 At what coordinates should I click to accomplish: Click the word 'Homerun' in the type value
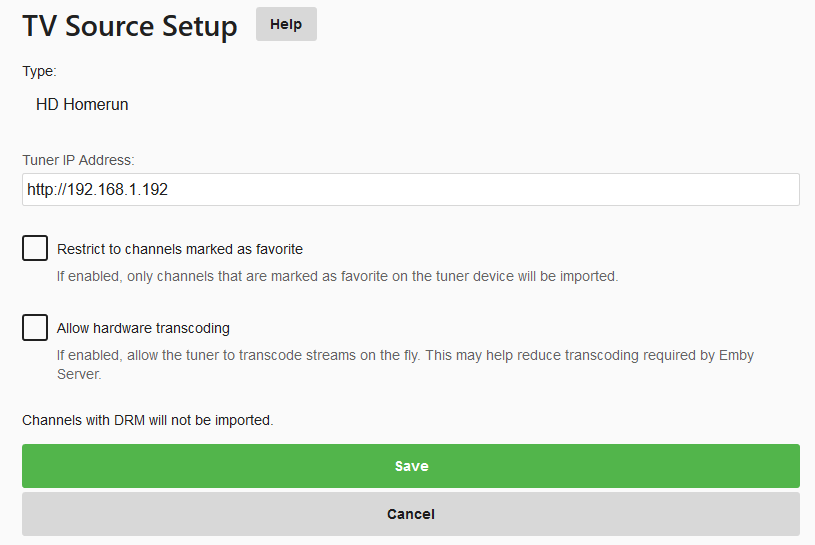pyautogui.click(x=97, y=104)
